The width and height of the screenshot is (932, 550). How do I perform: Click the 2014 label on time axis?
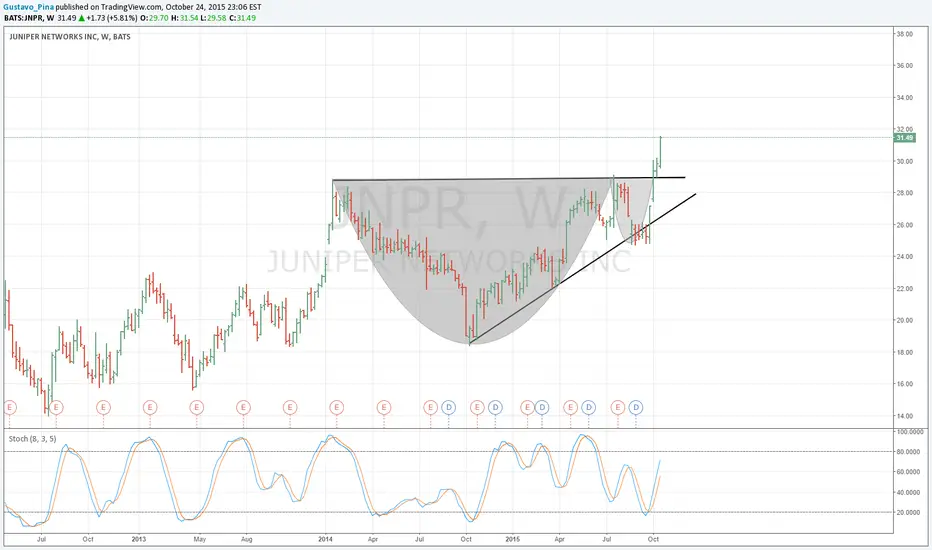pos(325,539)
